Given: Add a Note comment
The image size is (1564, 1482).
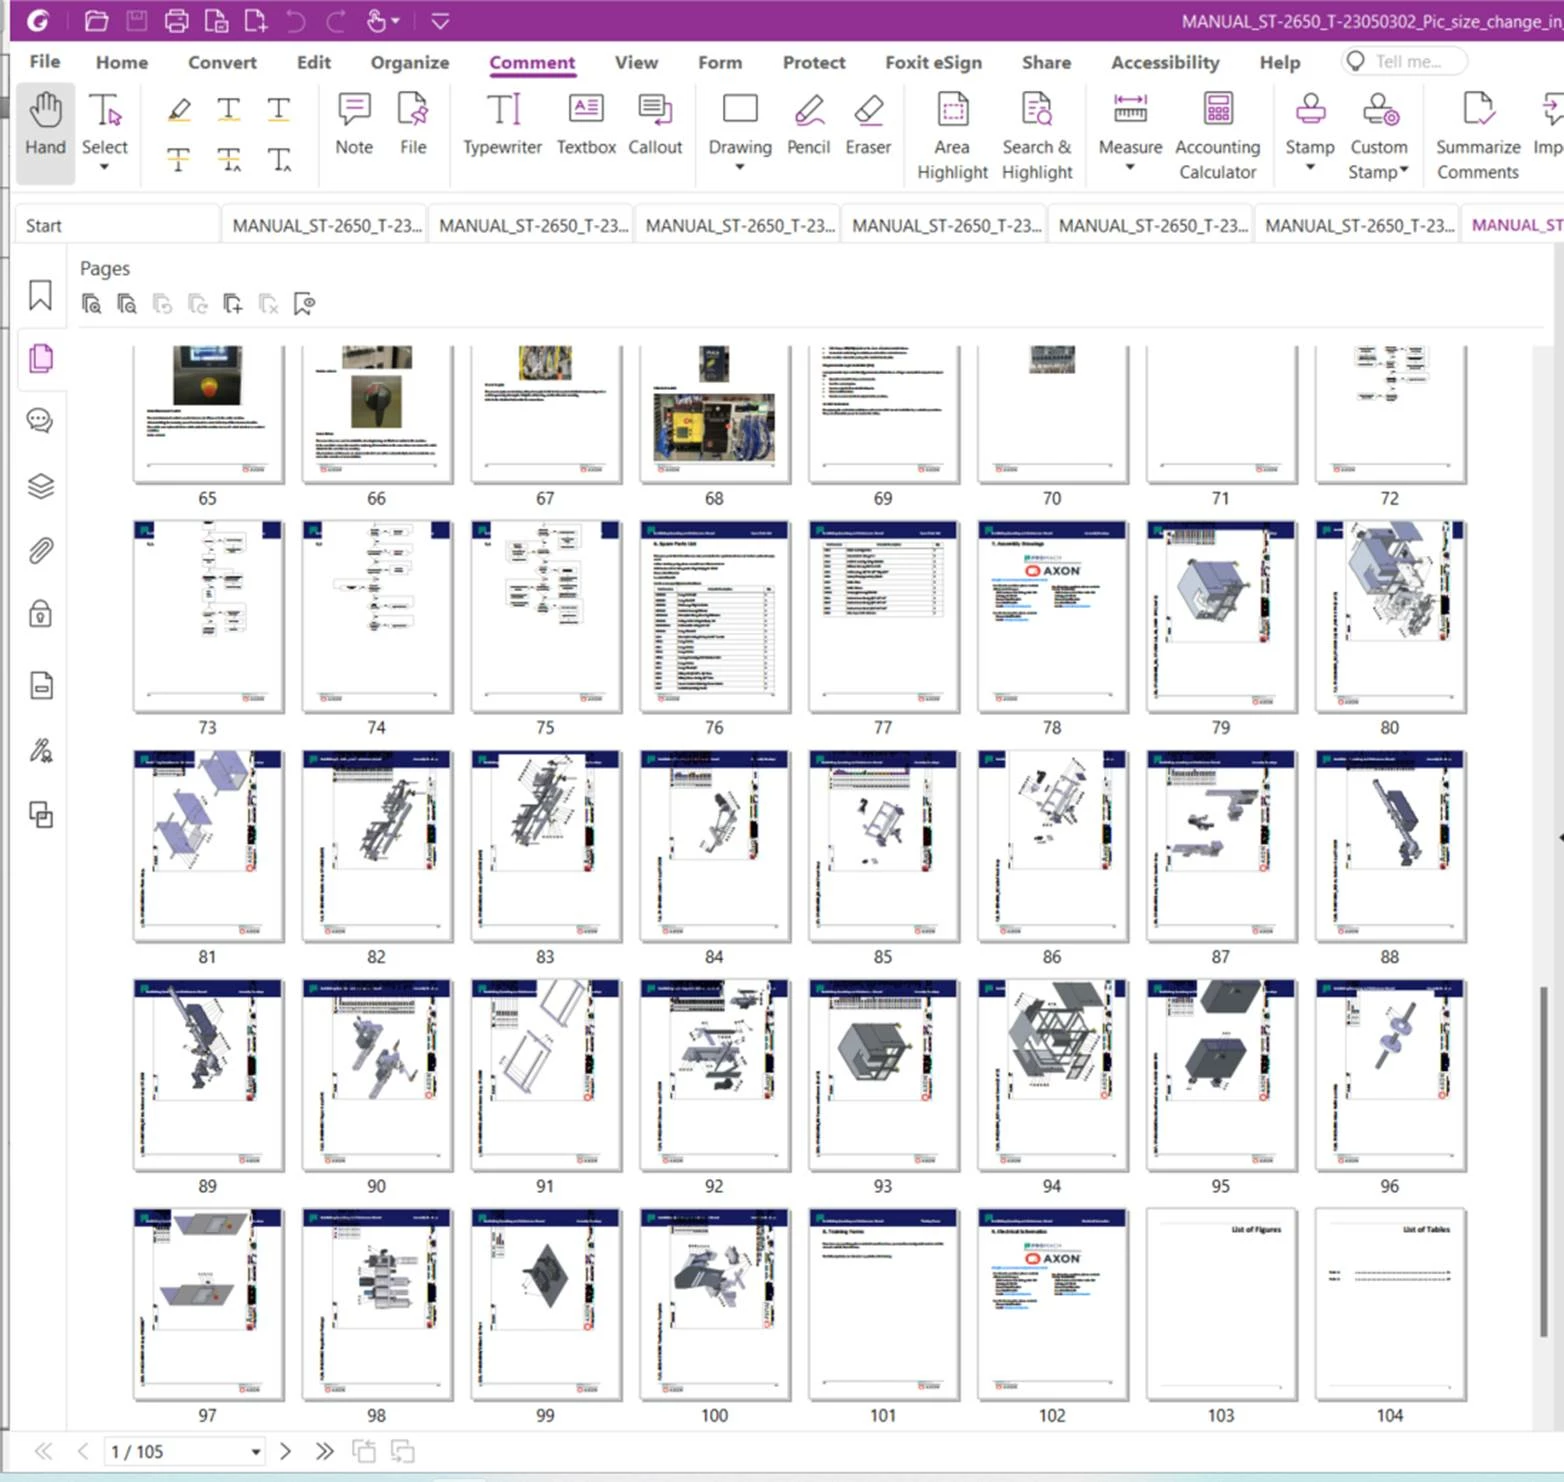Looking at the screenshot, I should tap(354, 125).
